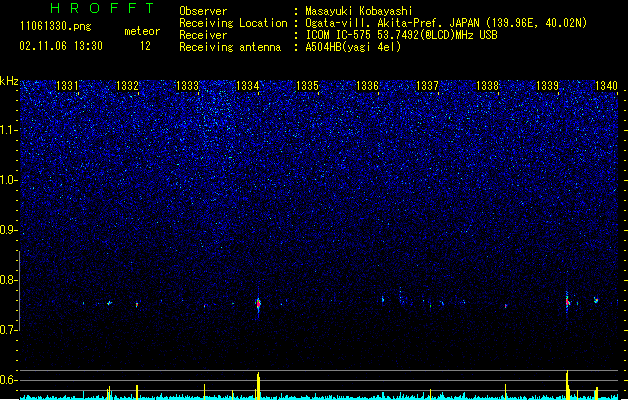Click the 1333 time marker

pyautogui.click(x=187, y=86)
